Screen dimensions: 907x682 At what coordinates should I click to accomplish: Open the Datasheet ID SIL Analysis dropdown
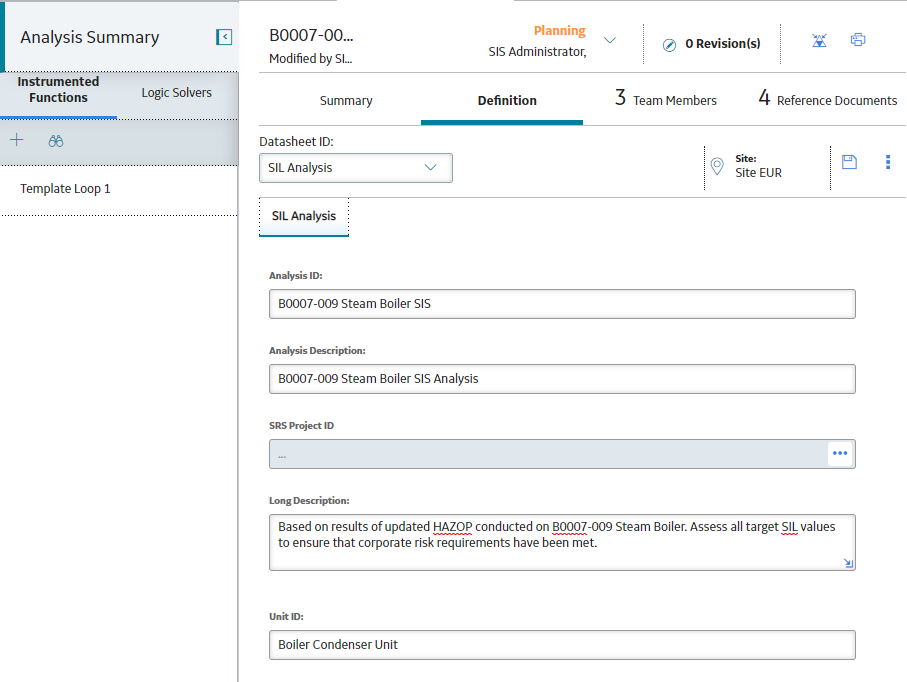pyautogui.click(x=356, y=168)
